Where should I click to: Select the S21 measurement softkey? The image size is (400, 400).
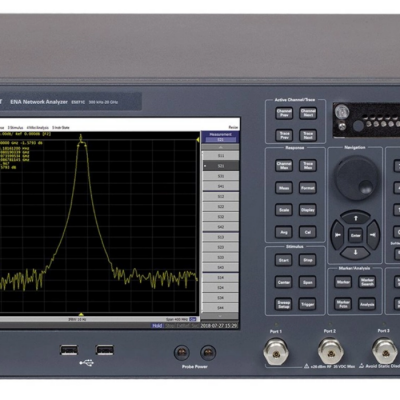pyautogui.click(x=221, y=166)
